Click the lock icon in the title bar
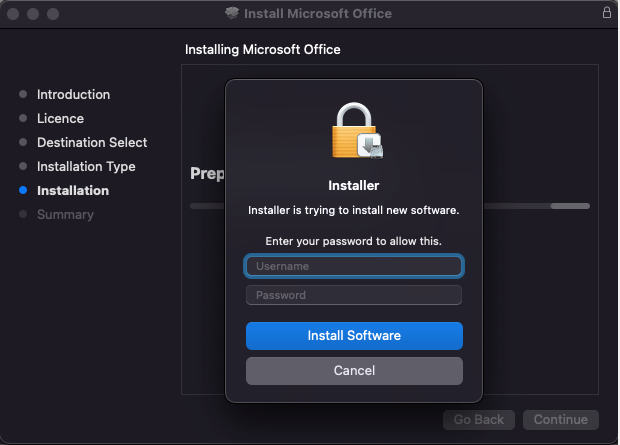620x445 pixels. [607, 13]
